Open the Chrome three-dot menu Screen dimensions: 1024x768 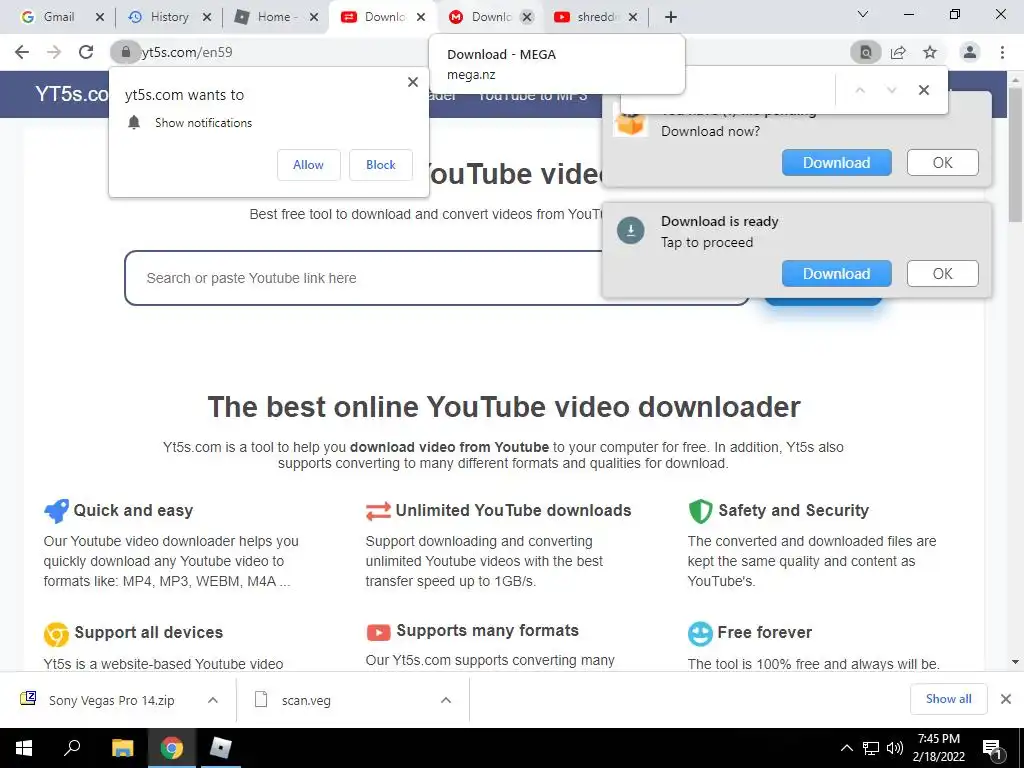click(1002, 52)
